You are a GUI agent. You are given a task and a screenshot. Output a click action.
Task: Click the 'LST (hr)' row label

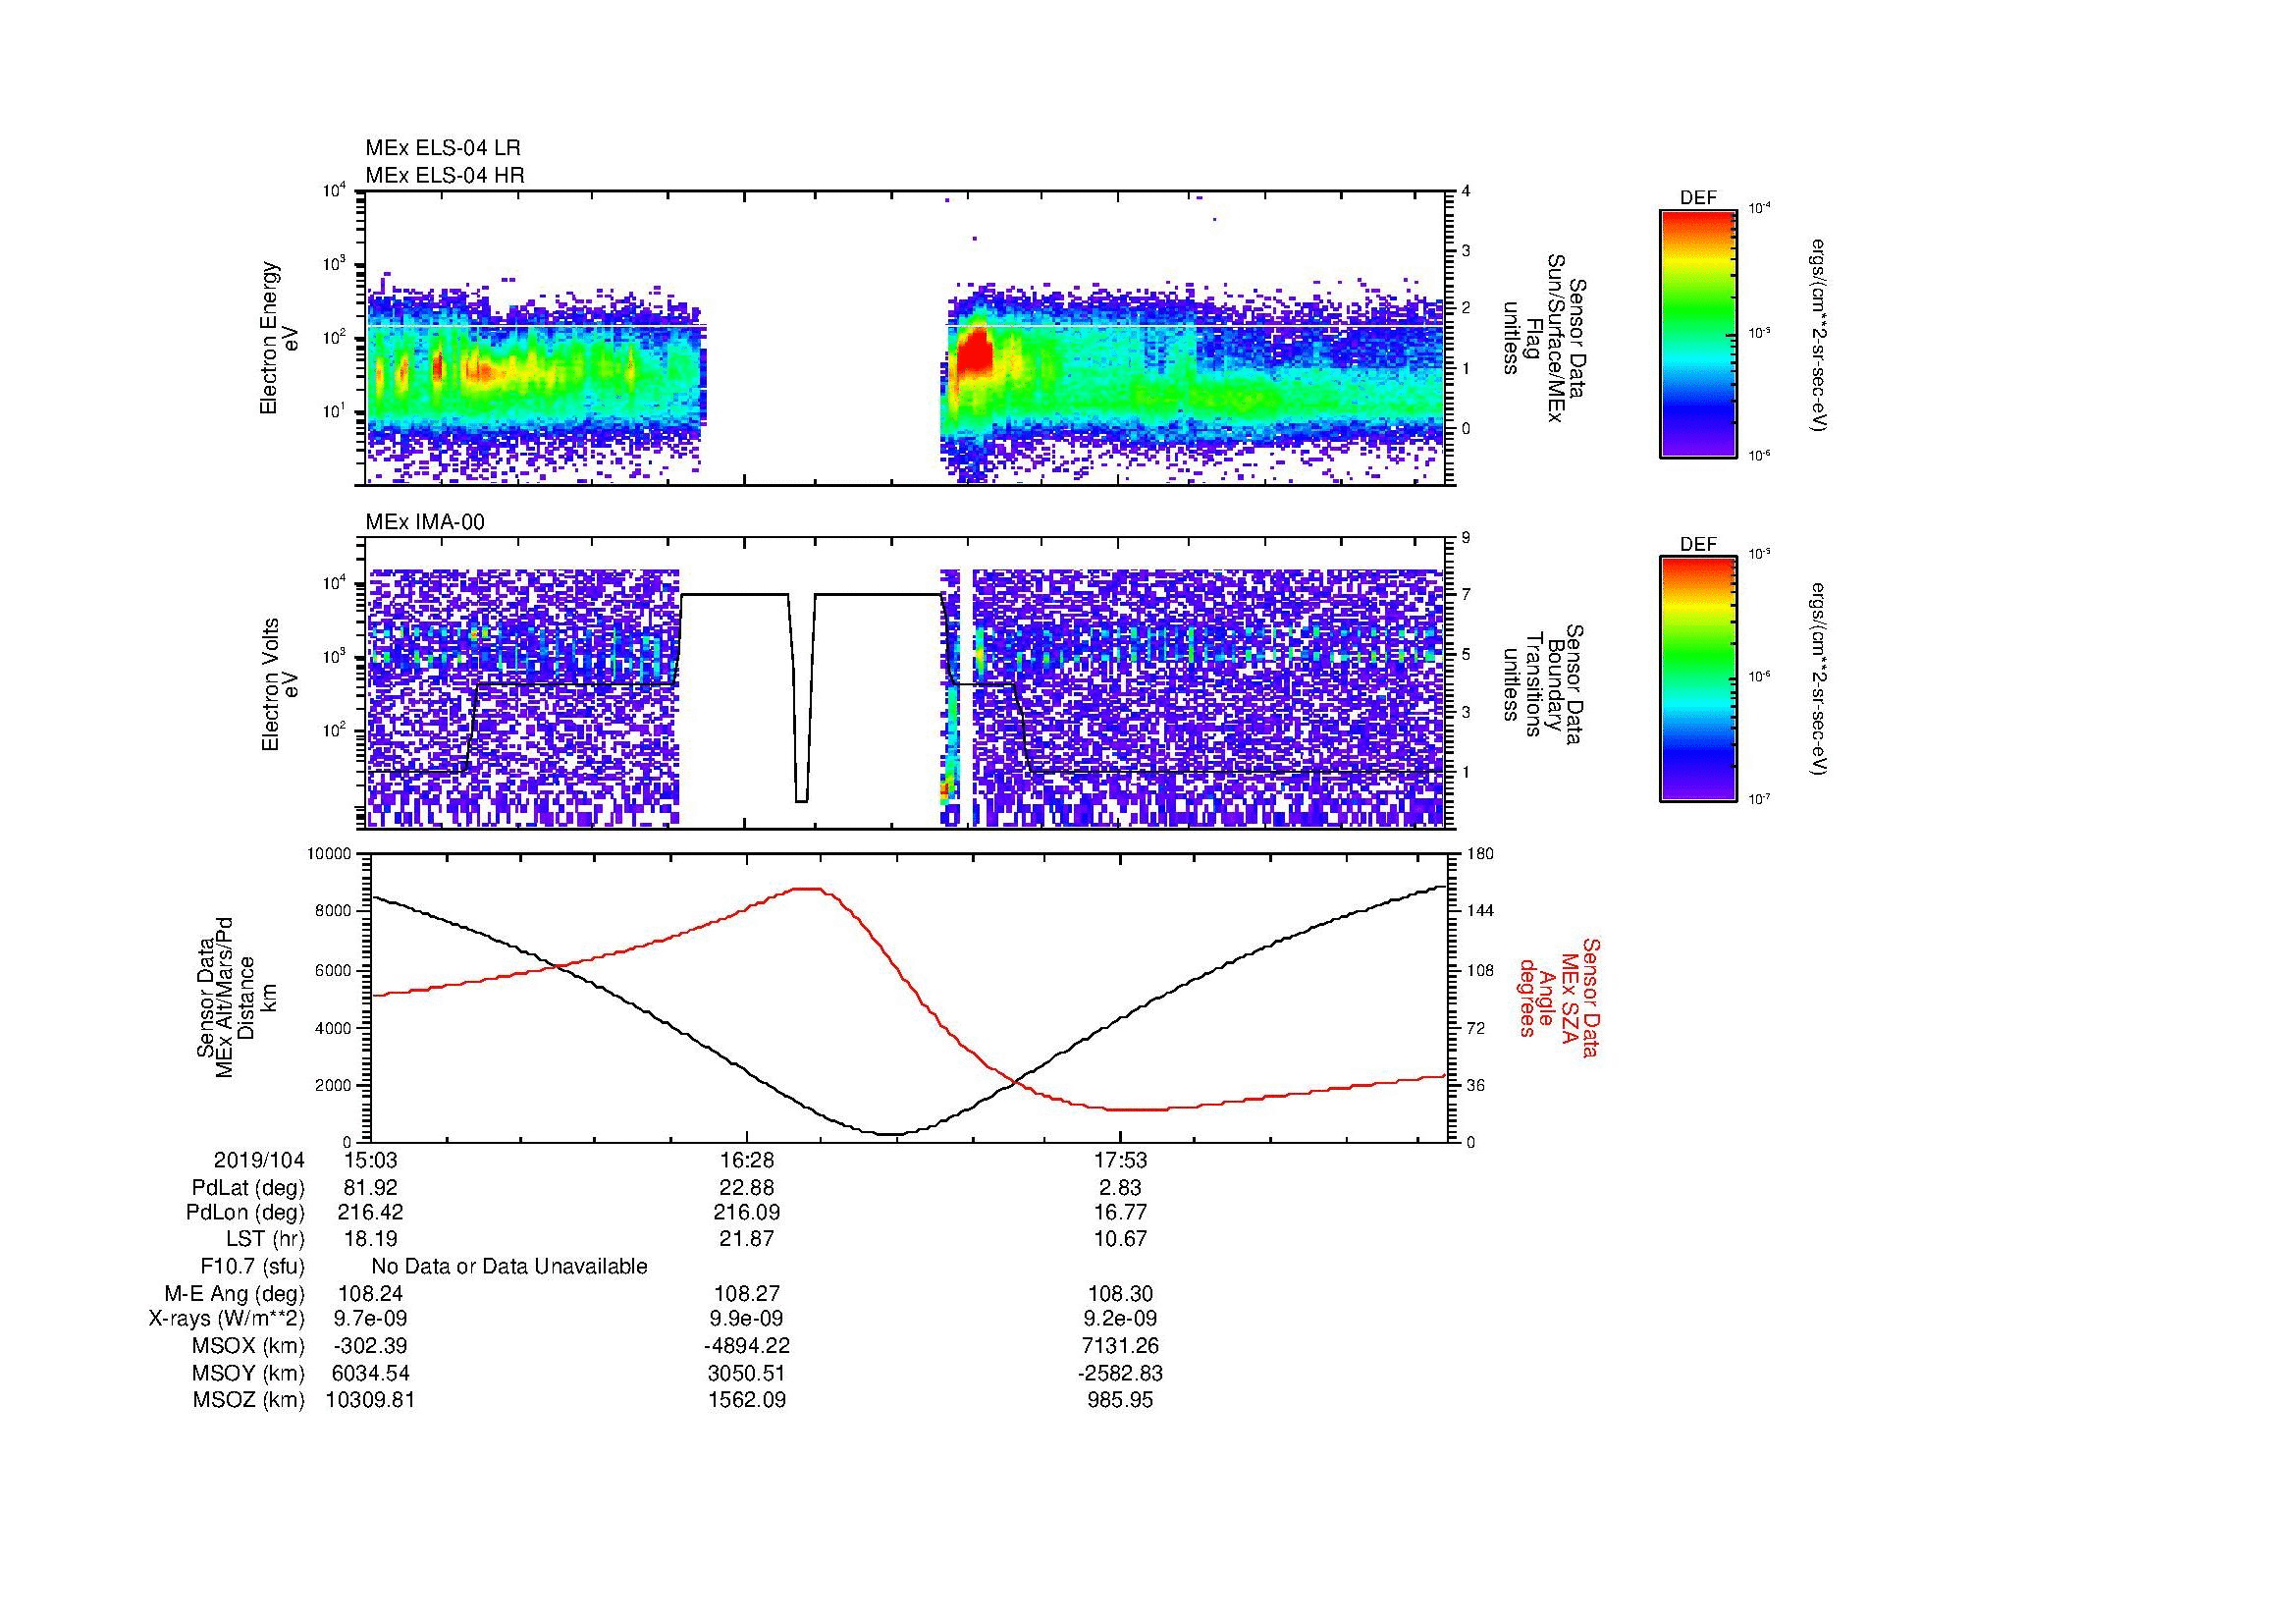[x=265, y=1238]
